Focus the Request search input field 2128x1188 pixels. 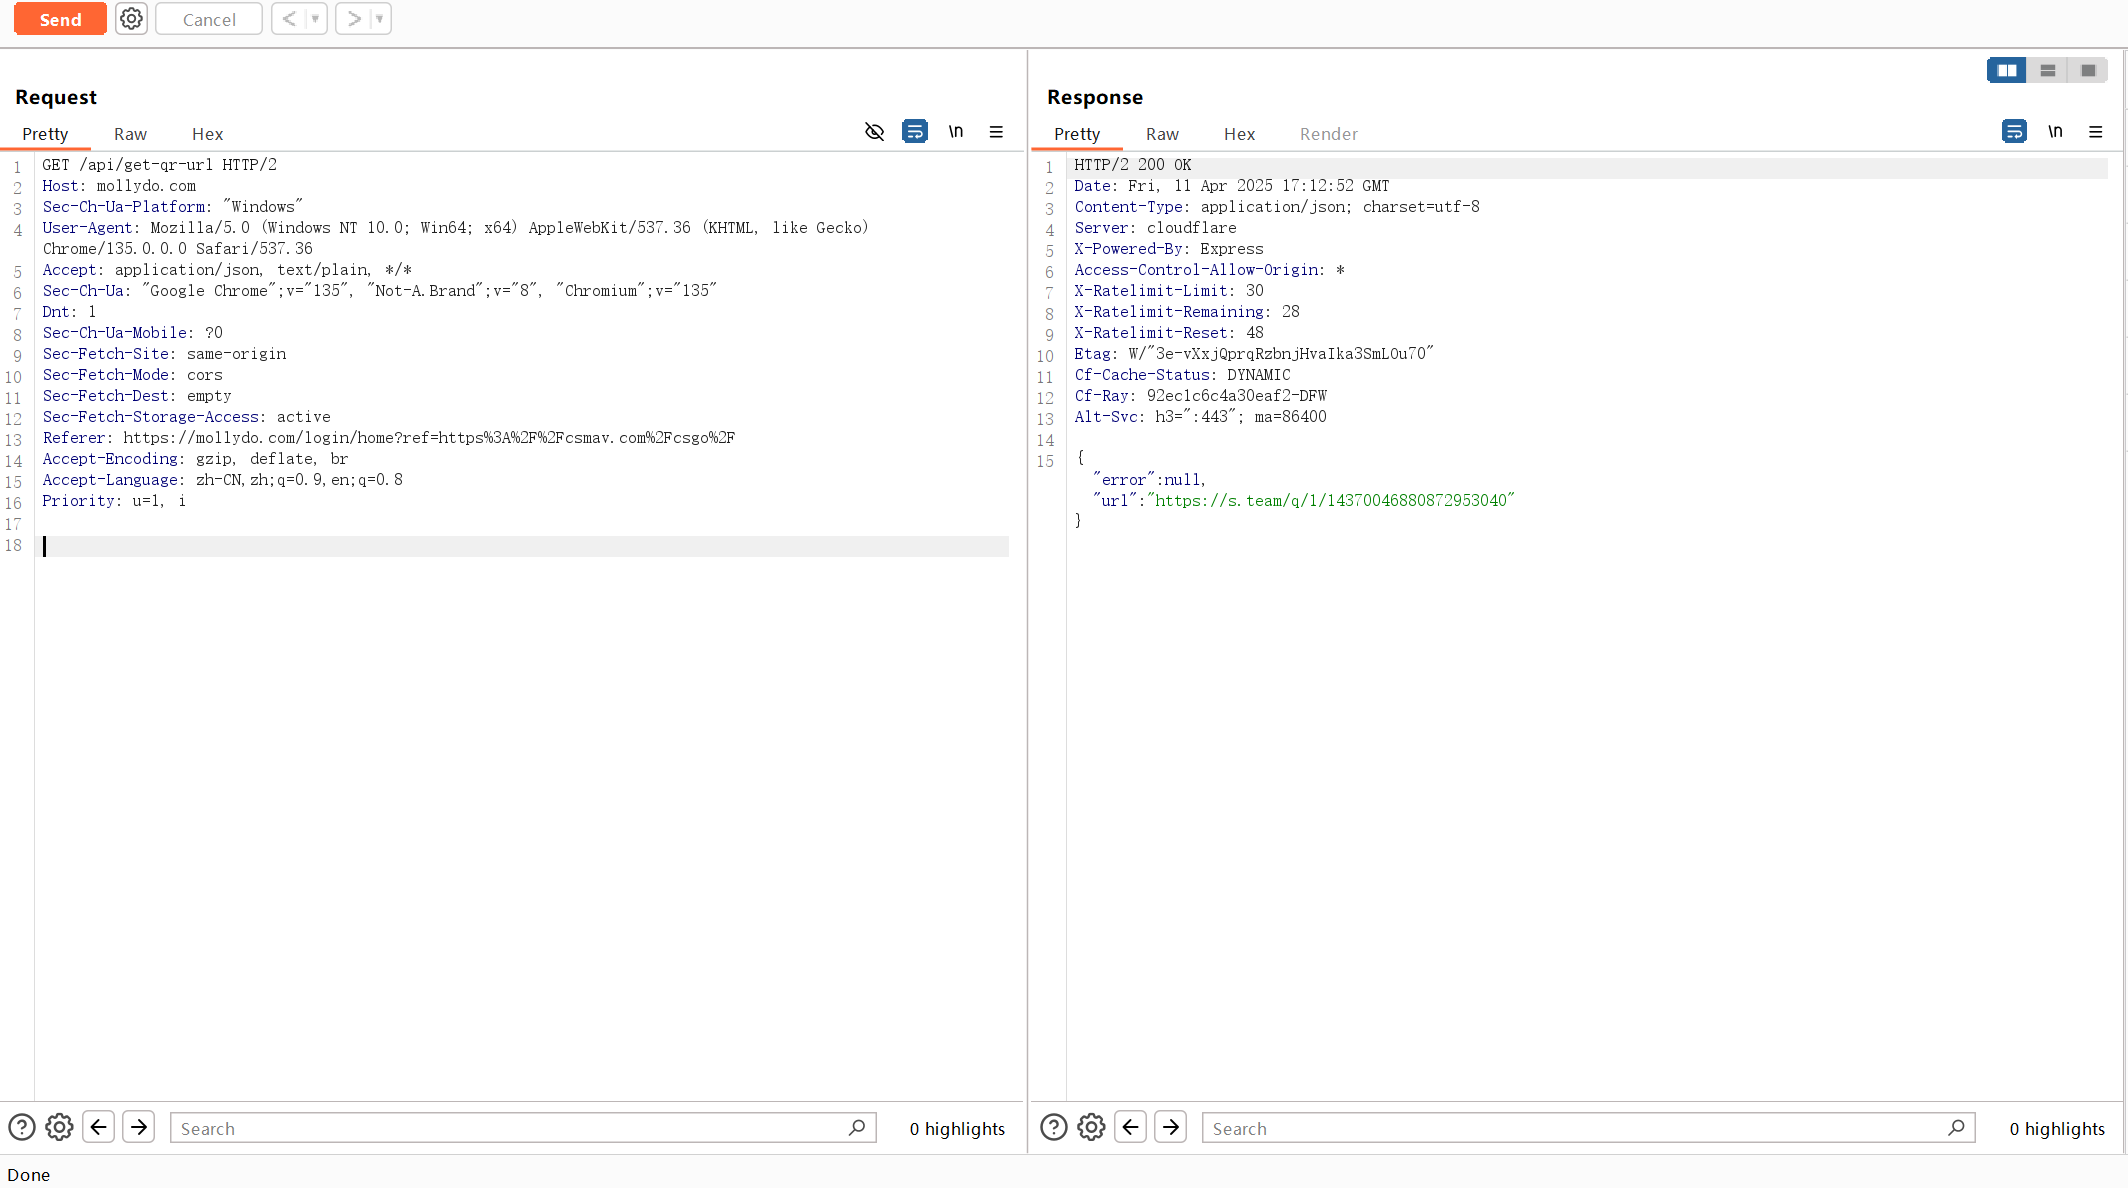(x=510, y=1128)
